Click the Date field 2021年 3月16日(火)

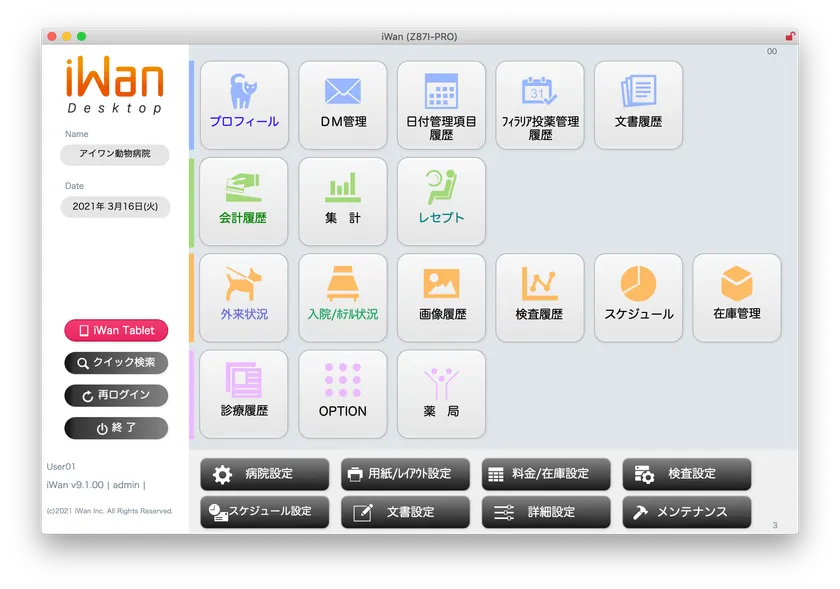(115, 207)
